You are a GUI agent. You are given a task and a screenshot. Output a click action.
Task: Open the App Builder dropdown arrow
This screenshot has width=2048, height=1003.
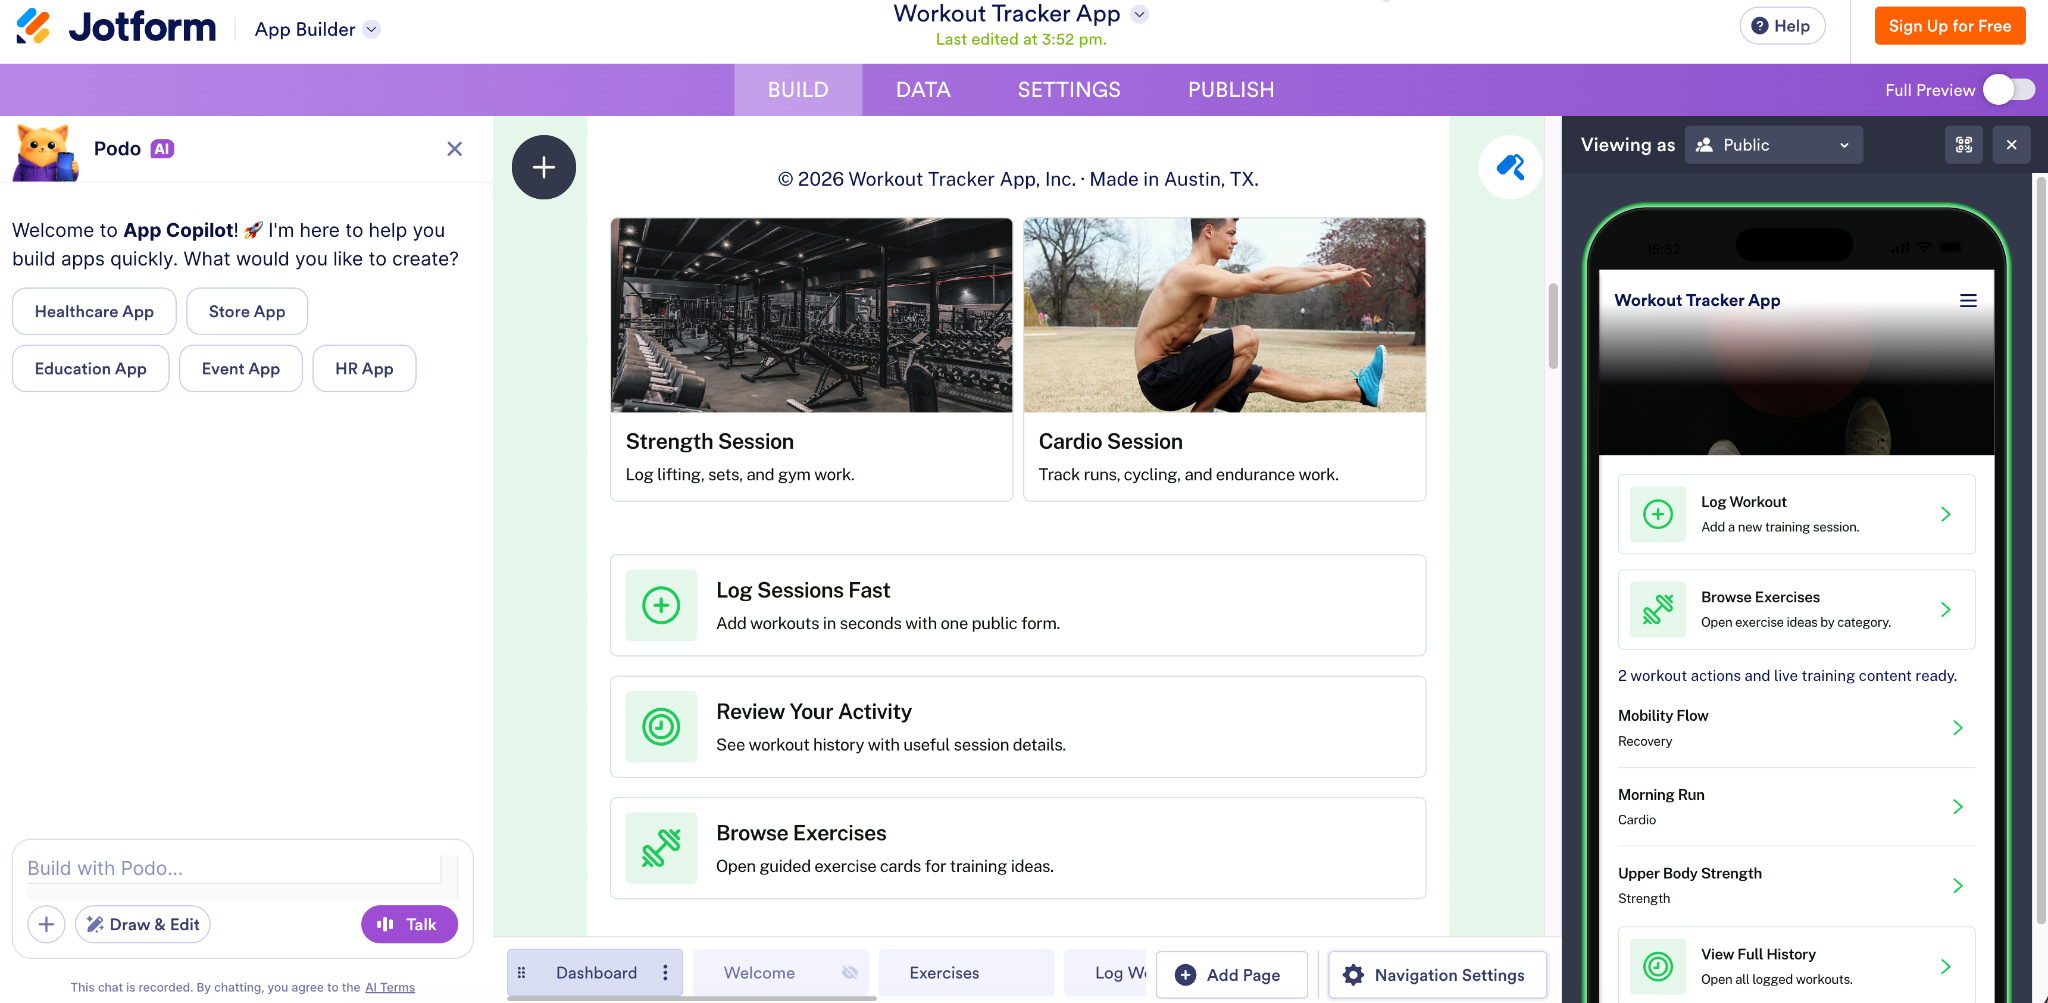[x=372, y=29]
